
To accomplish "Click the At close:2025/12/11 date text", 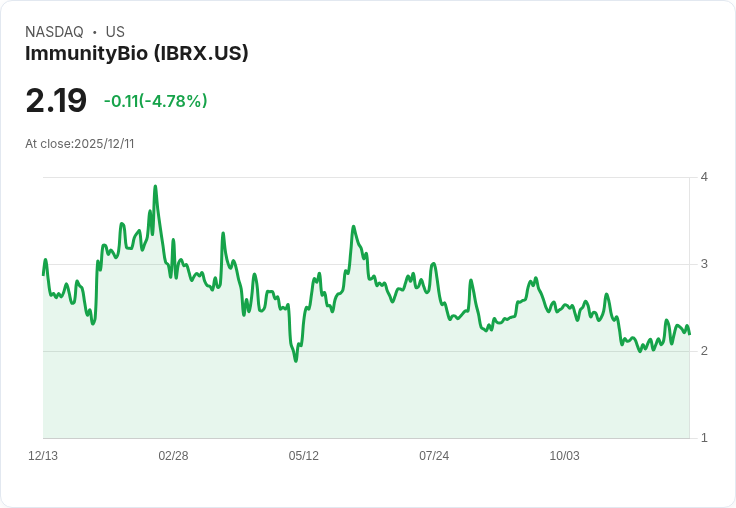I will pos(80,144).
